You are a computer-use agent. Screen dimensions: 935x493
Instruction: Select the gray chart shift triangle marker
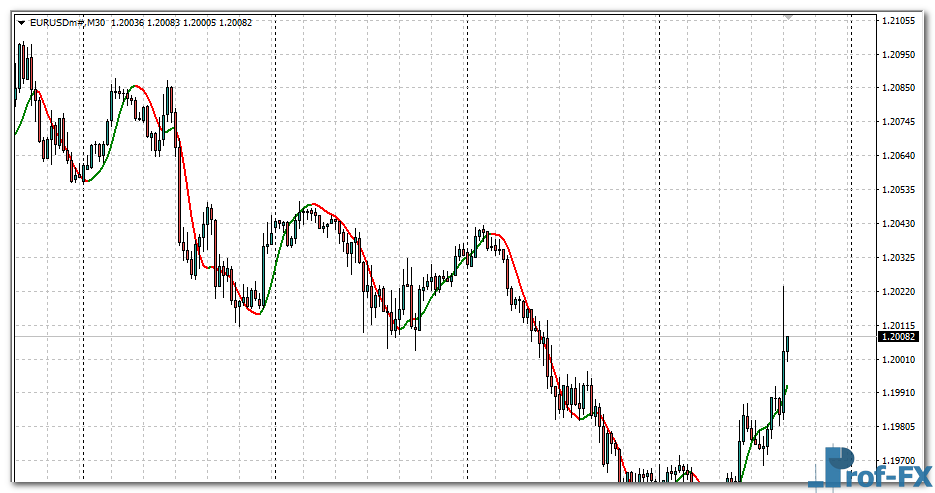[x=788, y=16]
